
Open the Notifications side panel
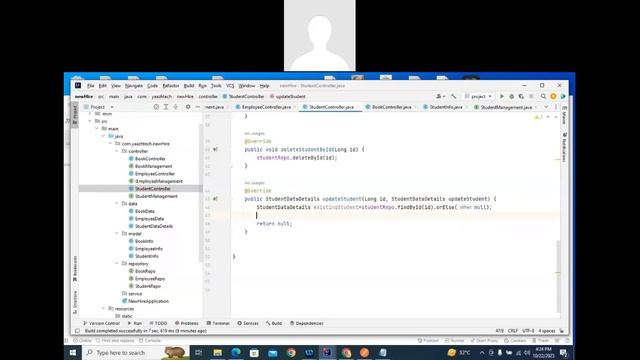click(564, 147)
